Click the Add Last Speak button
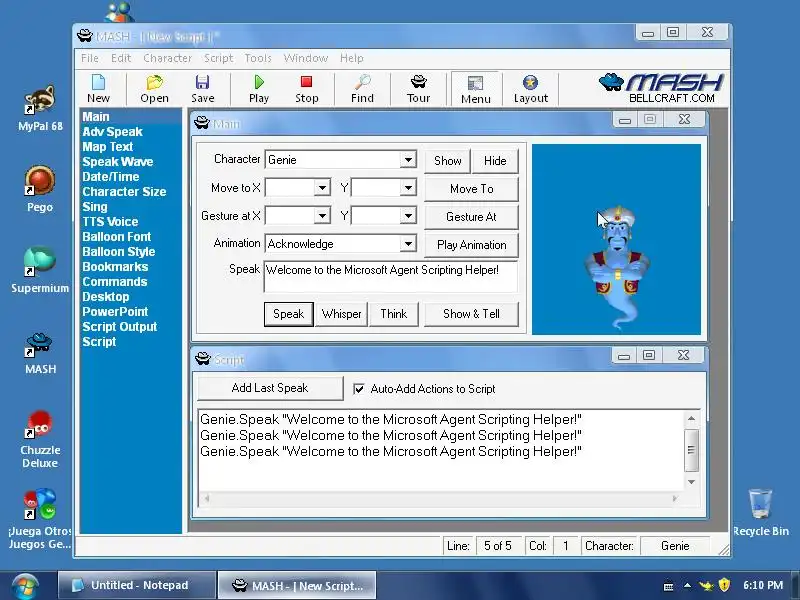Viewport: 800px width, 600px height. [270, 388]
